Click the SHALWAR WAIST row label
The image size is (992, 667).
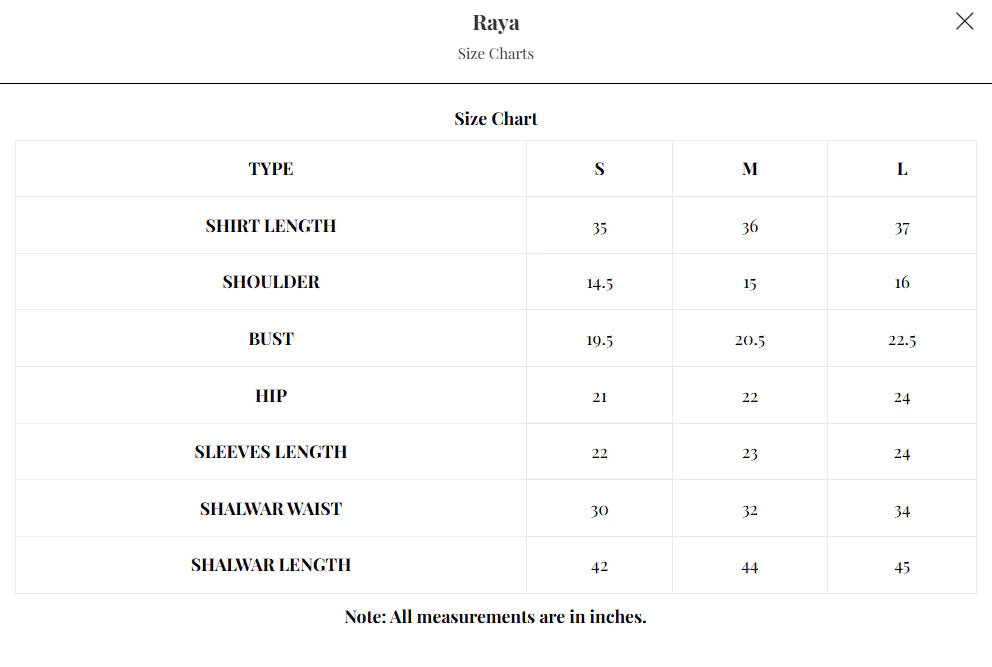coord(271,509)
